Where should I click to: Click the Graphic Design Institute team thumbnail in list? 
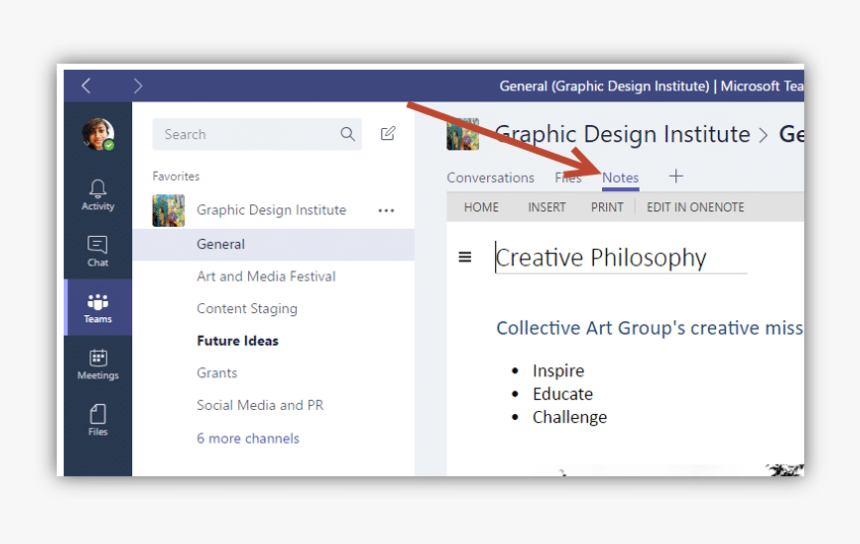[x=168, y=211]
